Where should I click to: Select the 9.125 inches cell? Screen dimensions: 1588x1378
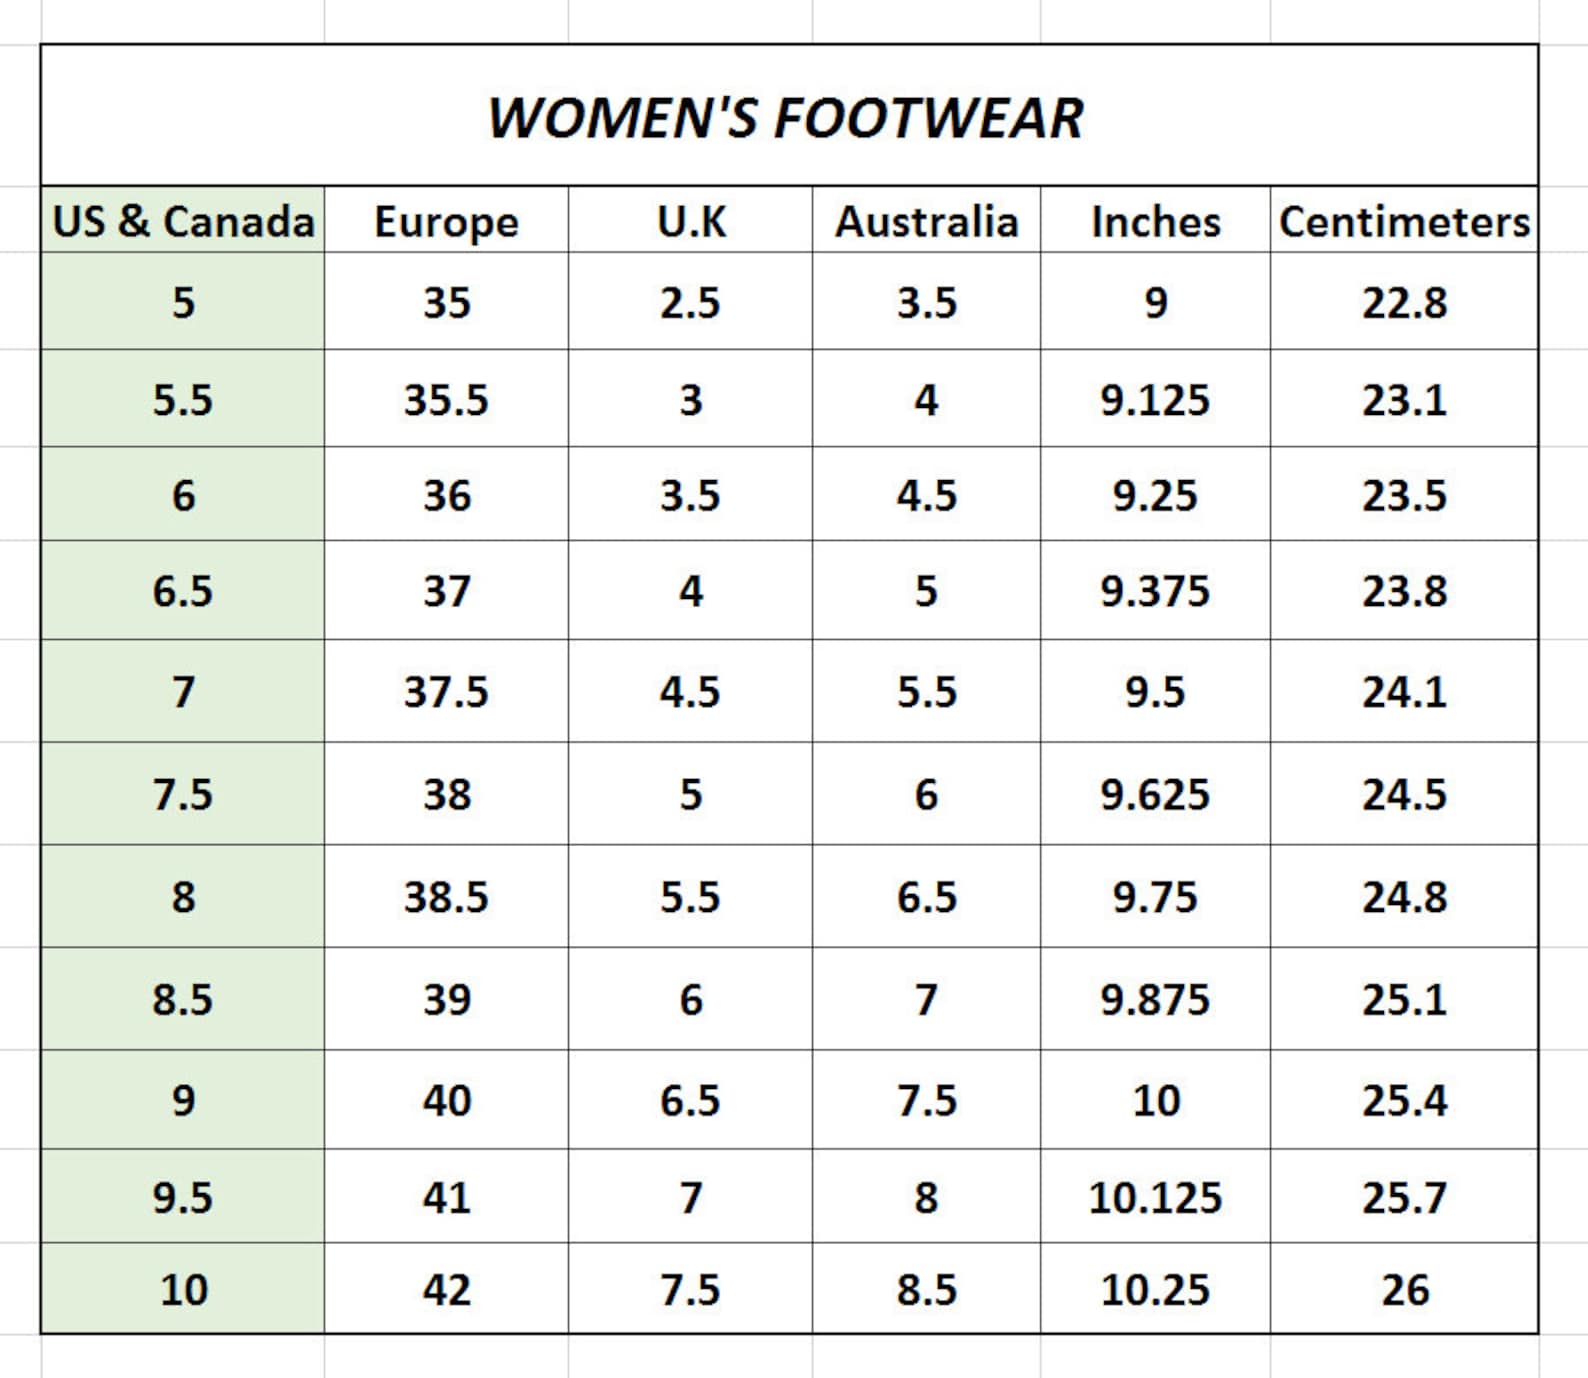click(1155, 398)
